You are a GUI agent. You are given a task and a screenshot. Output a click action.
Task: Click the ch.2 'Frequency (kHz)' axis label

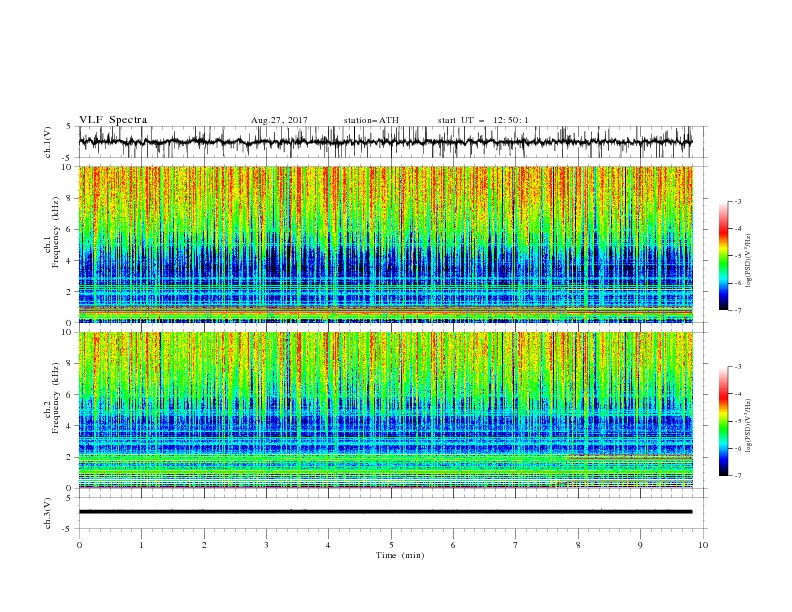pos(55,398)
